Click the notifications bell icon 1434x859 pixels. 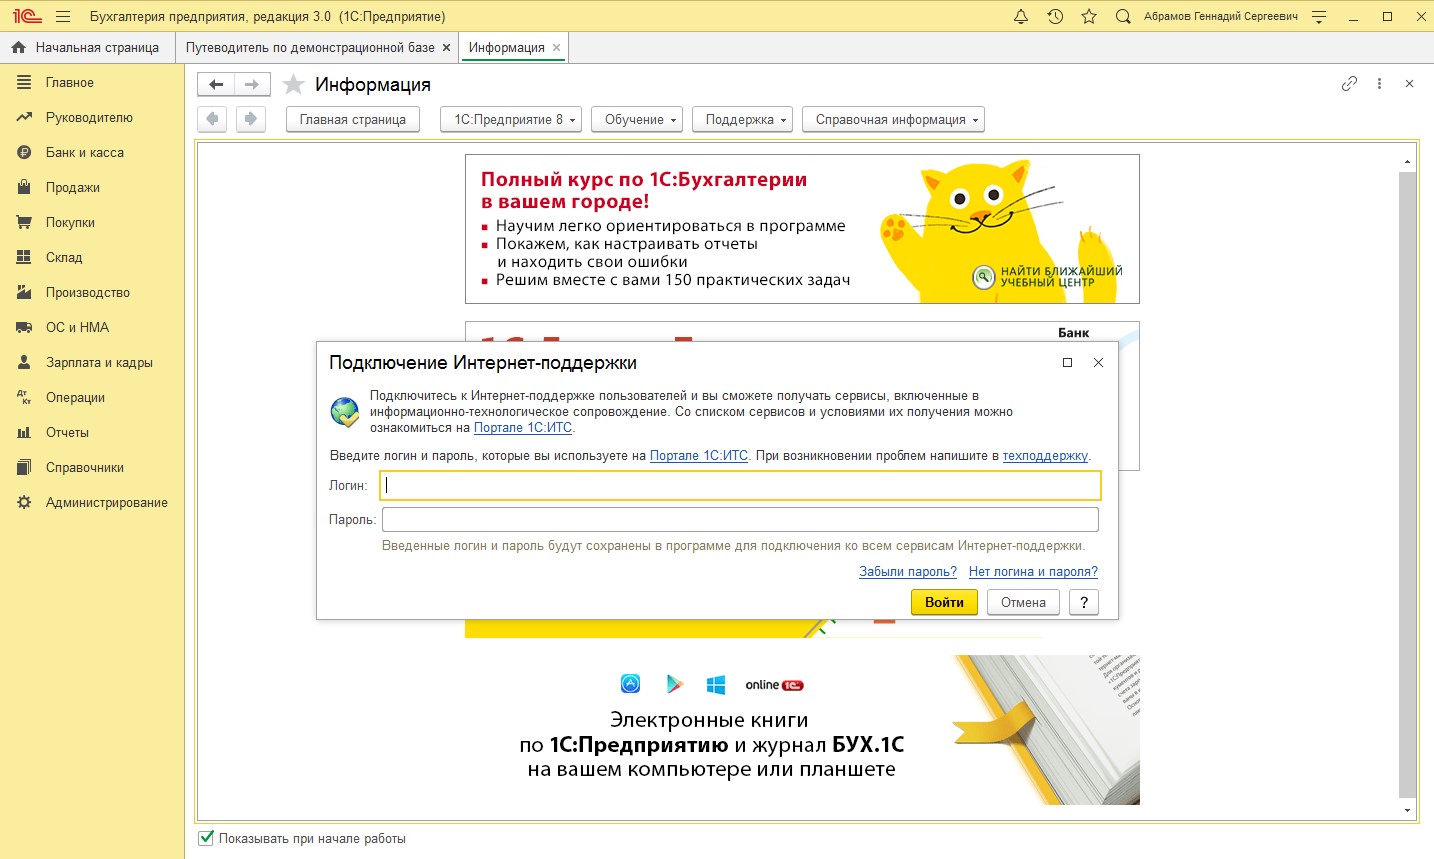tap(1021, 16)
